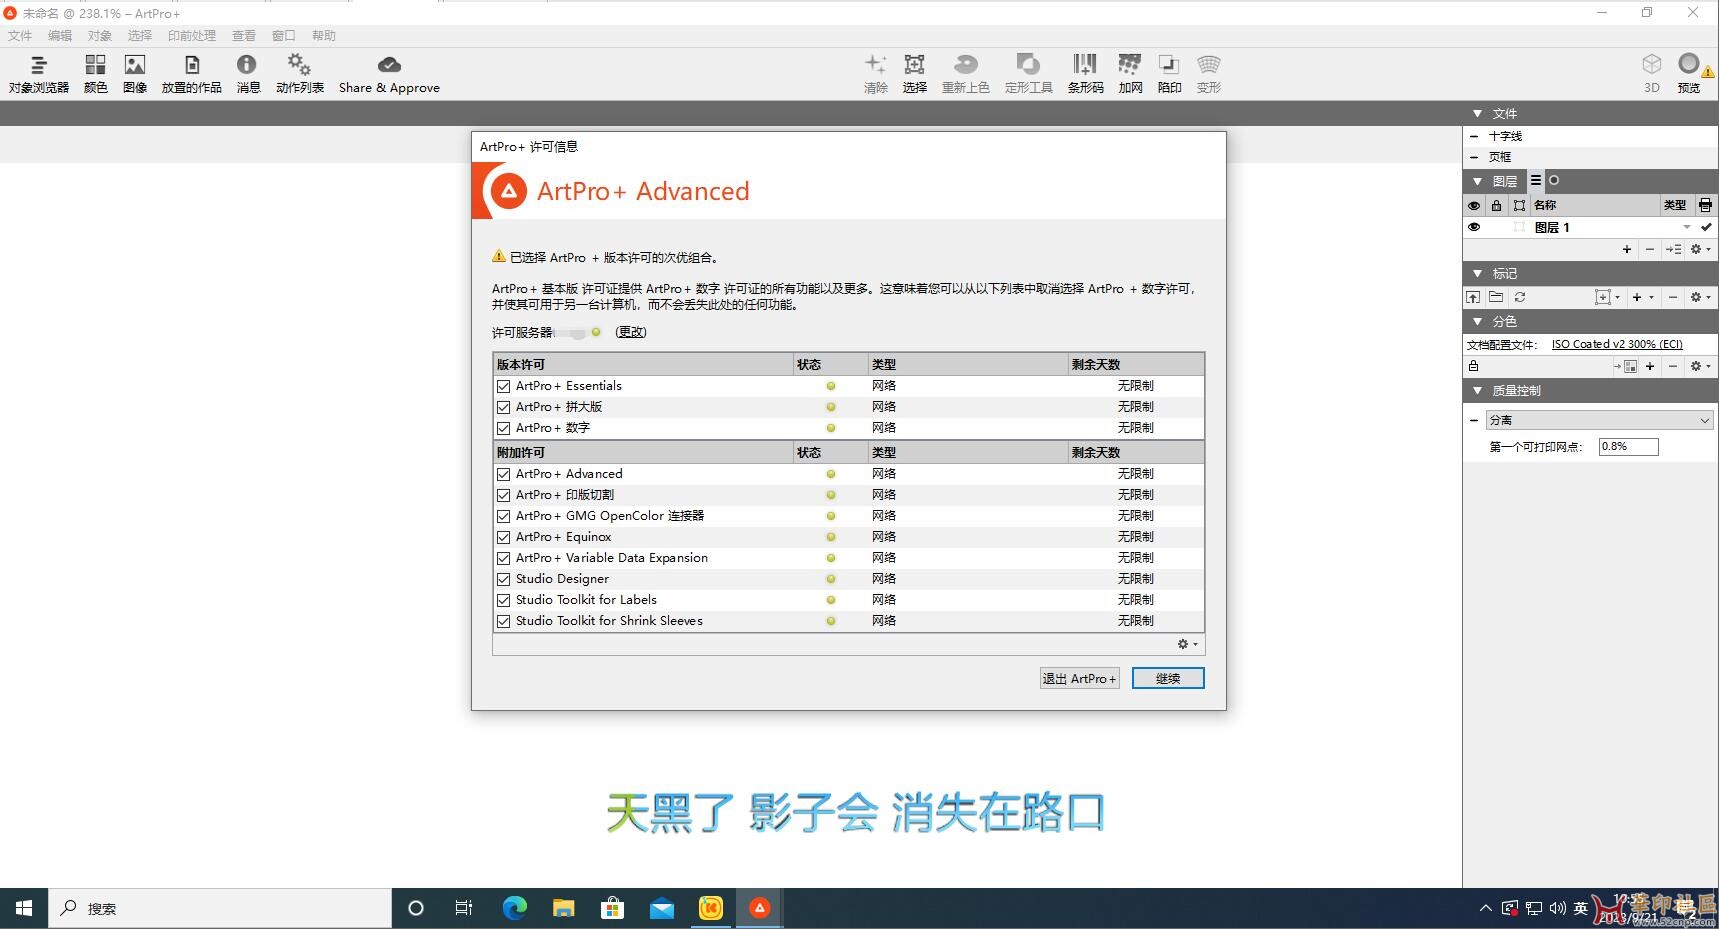Toggle visibility eye of 图层 1
Viewport: 1719px width, 929px height.
(x=1473, y=227)
